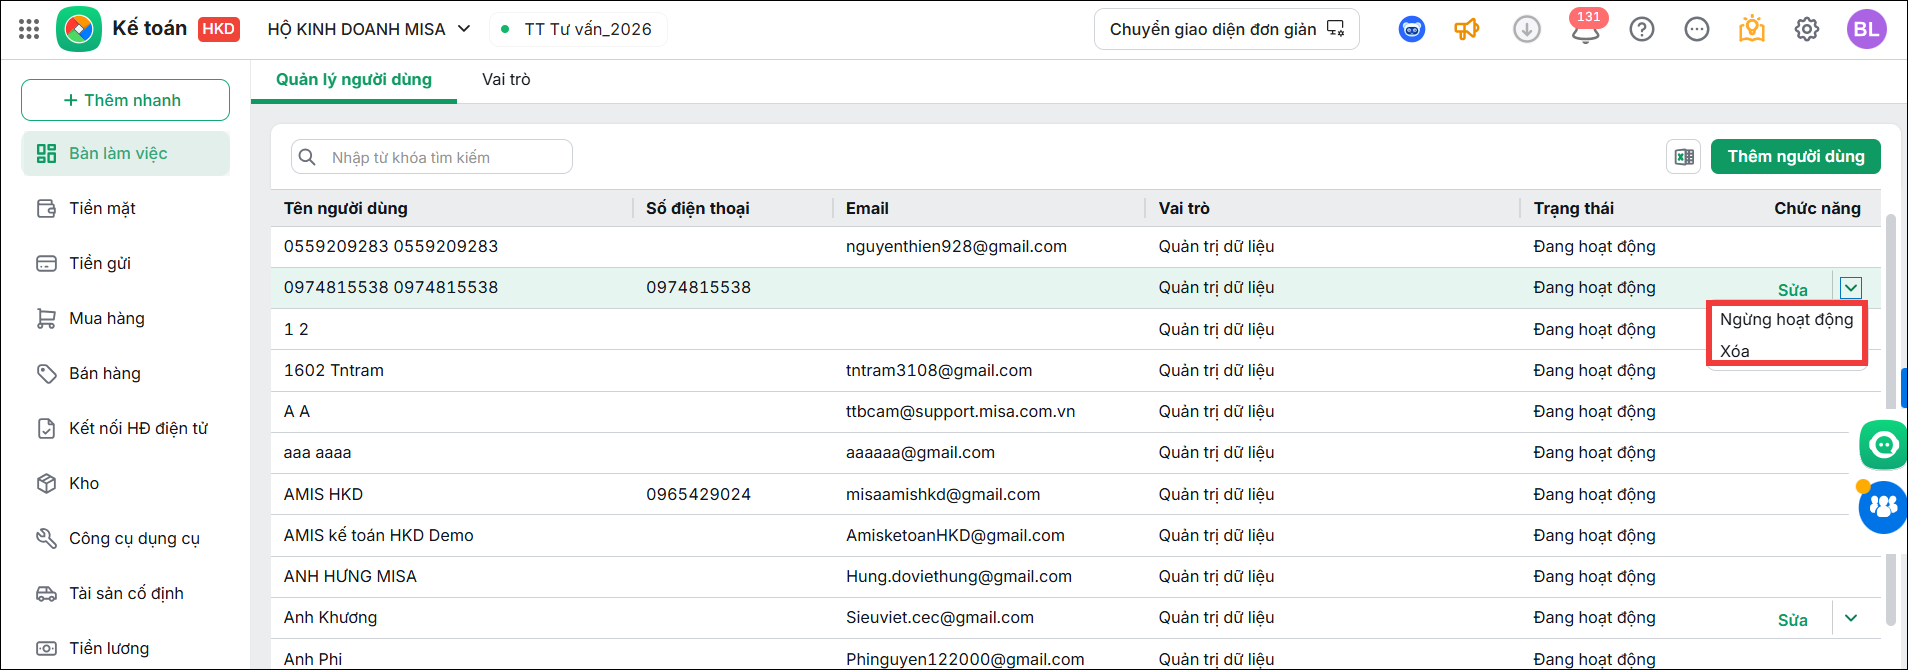Select user row 1602 Tntram
The height and width of the screenshot is (670, 1908).
(x=1075, y=370)
